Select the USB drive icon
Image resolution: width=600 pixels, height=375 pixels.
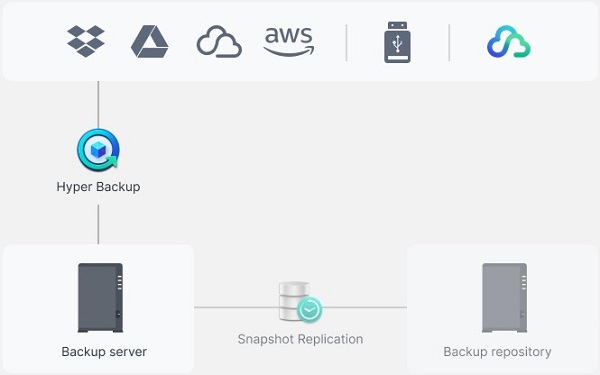point(398,42)
